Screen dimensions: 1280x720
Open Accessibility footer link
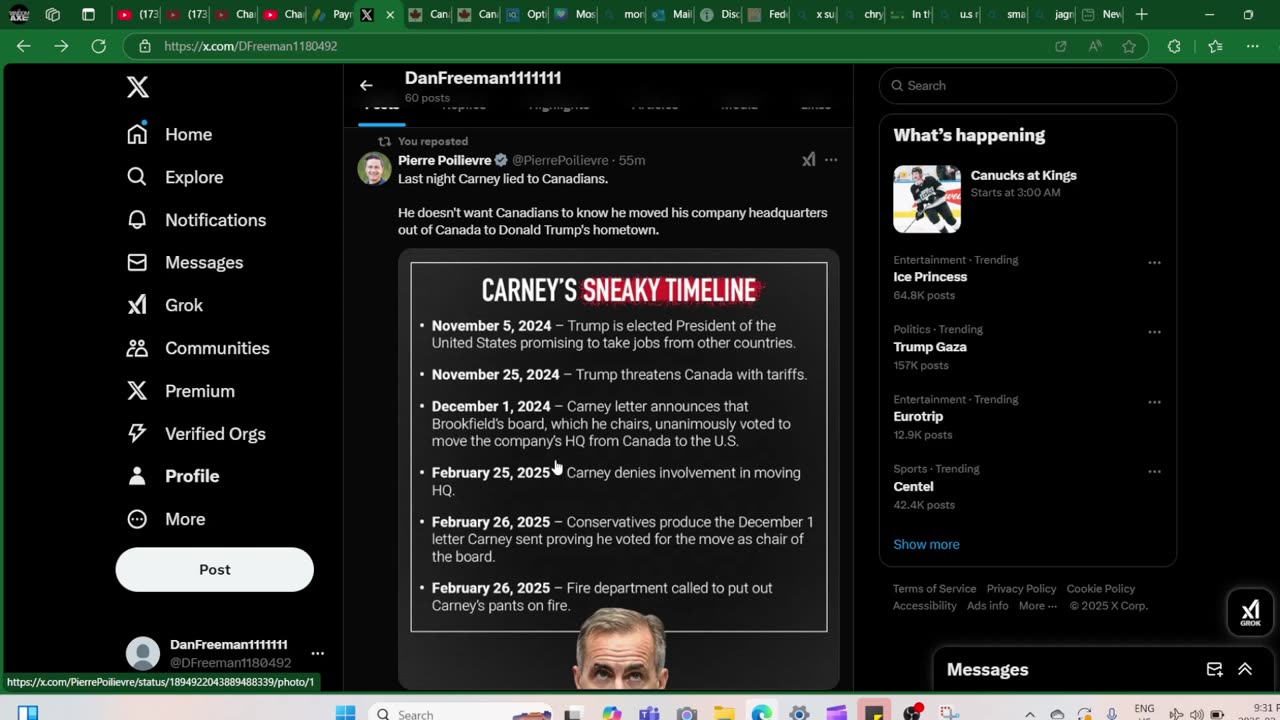pyautogui.click(x=925, y=606)
